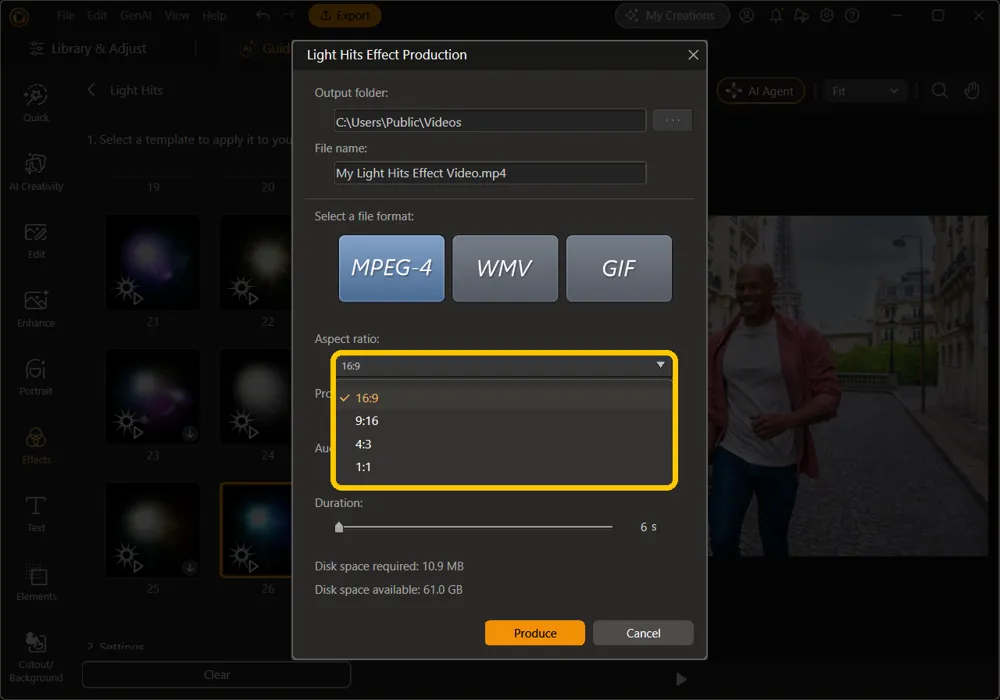The image size is (1000, 700).
Task: Open the help question mark icon
Action: 852,15
